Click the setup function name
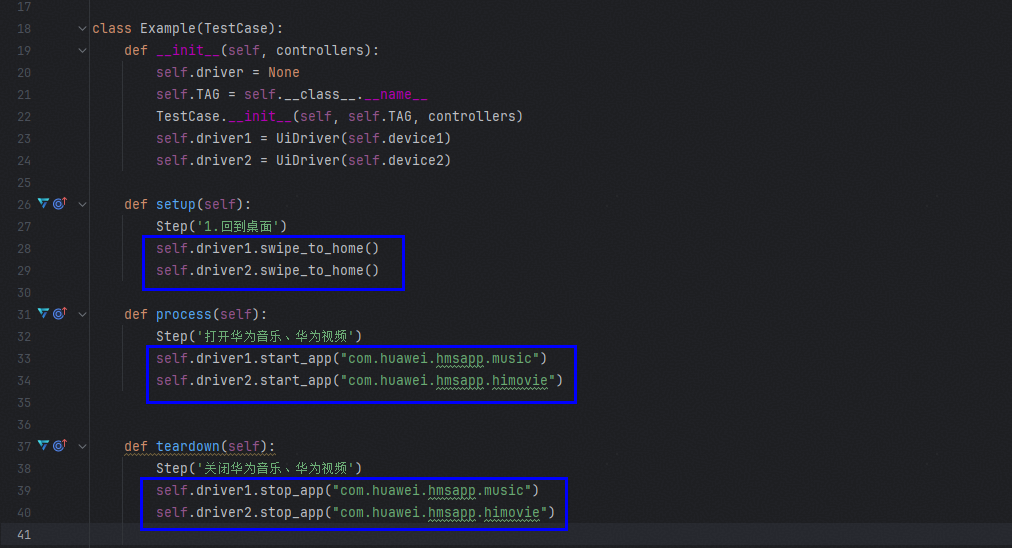Screen dimensions: 1012x548 point(176,205)
